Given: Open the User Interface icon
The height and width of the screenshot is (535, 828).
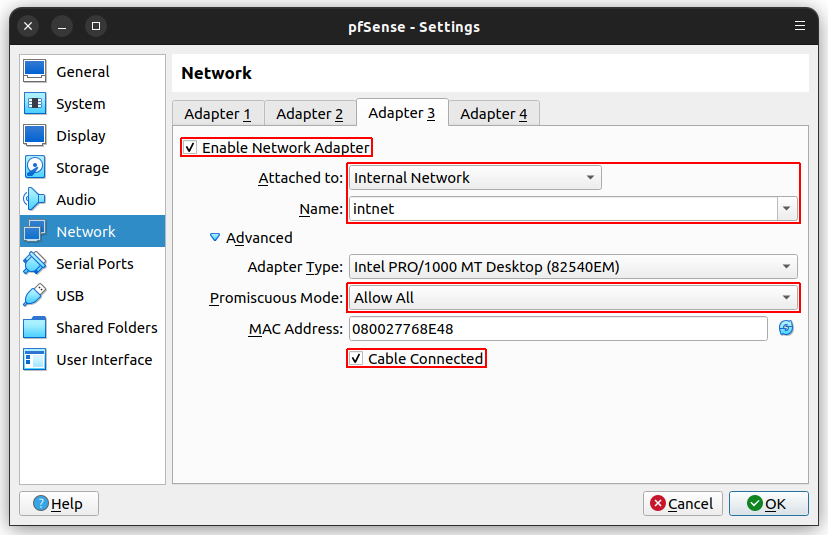Looking at the screenshot, I should tap(34, 360).
